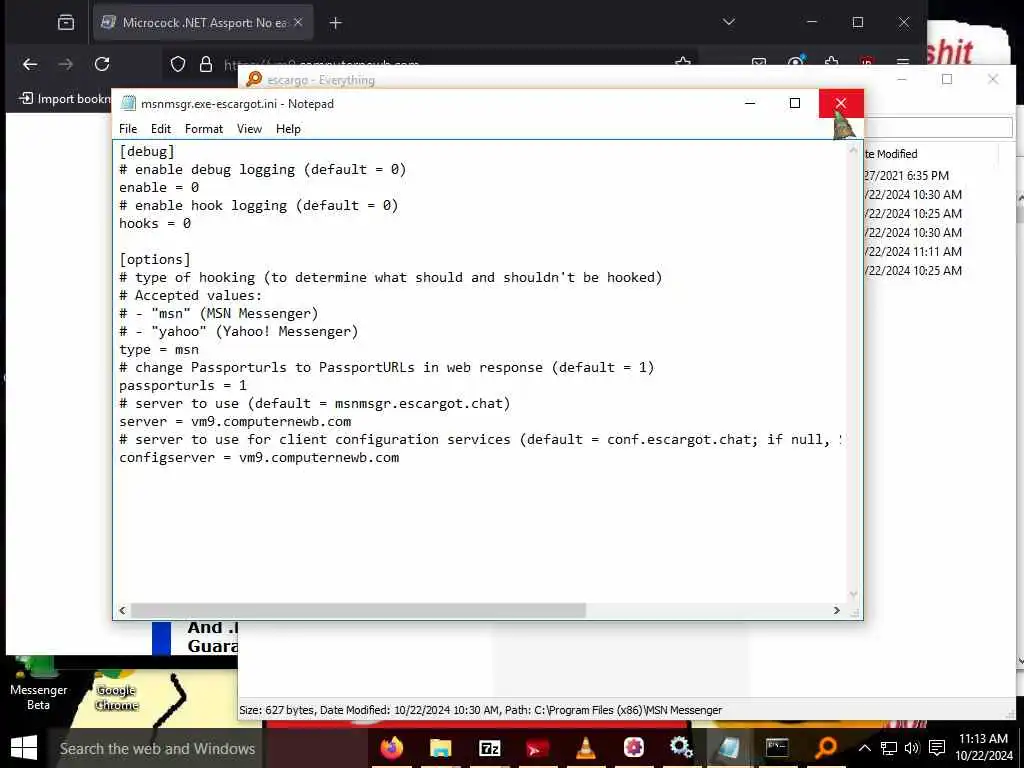This screenshot has height=768, width=1024.
Task: Click the 'server = vm9.computernewb.com' line
Action: coord(235,421)
